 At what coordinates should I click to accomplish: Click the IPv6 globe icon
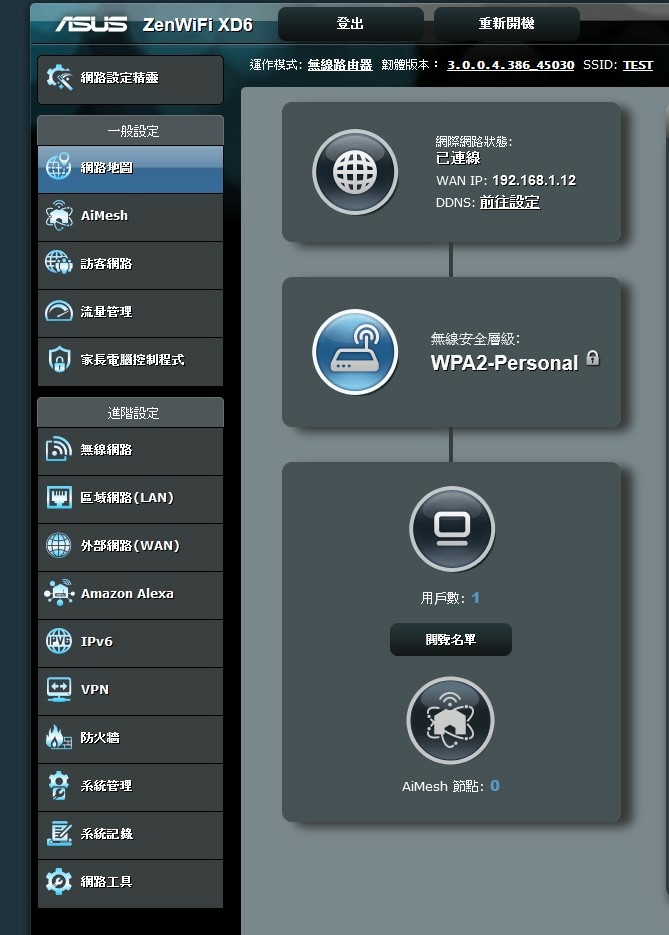(58, 641)
